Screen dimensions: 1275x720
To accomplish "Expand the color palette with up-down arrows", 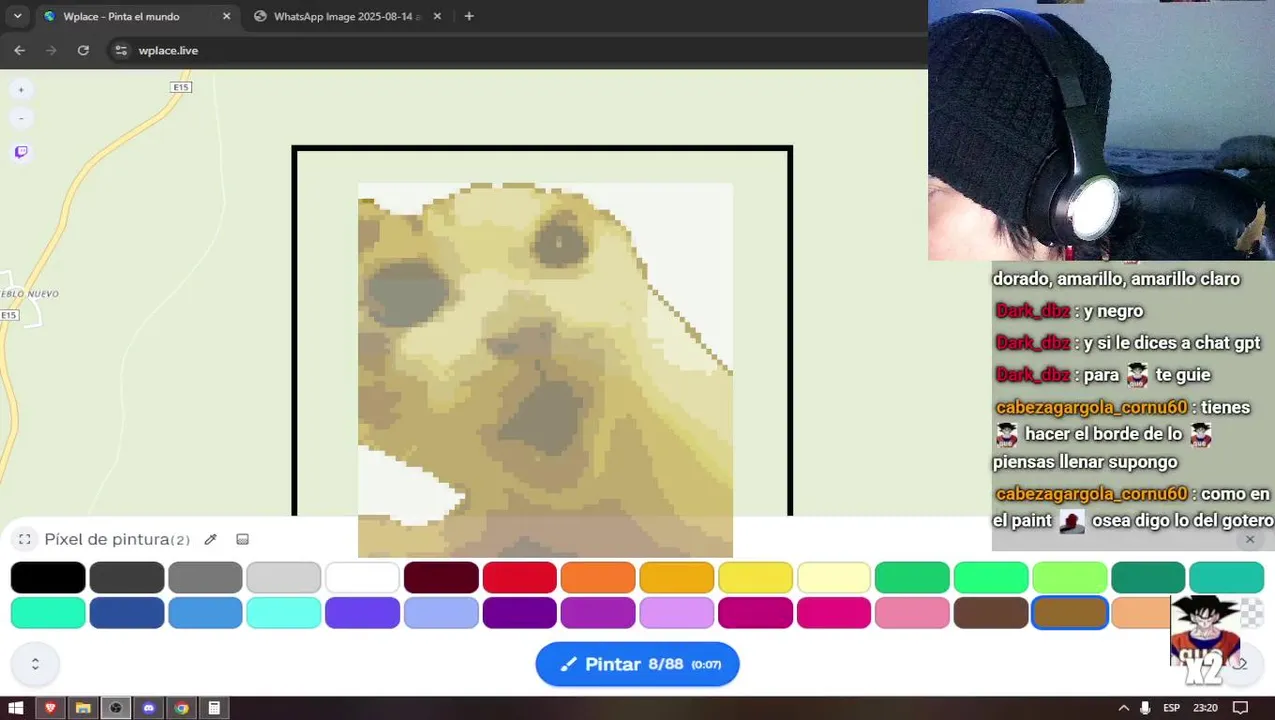I will 35,664.
